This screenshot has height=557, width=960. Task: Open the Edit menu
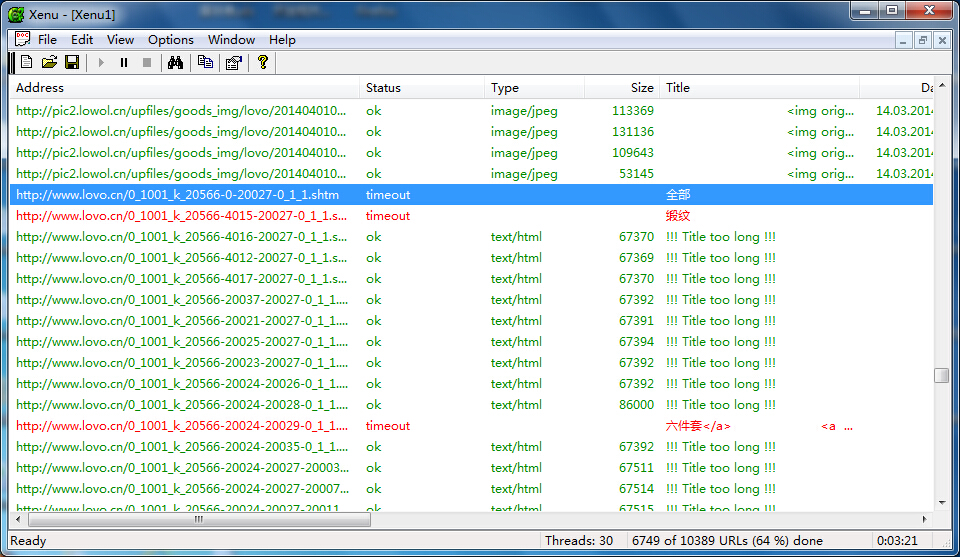pos(82,40)
